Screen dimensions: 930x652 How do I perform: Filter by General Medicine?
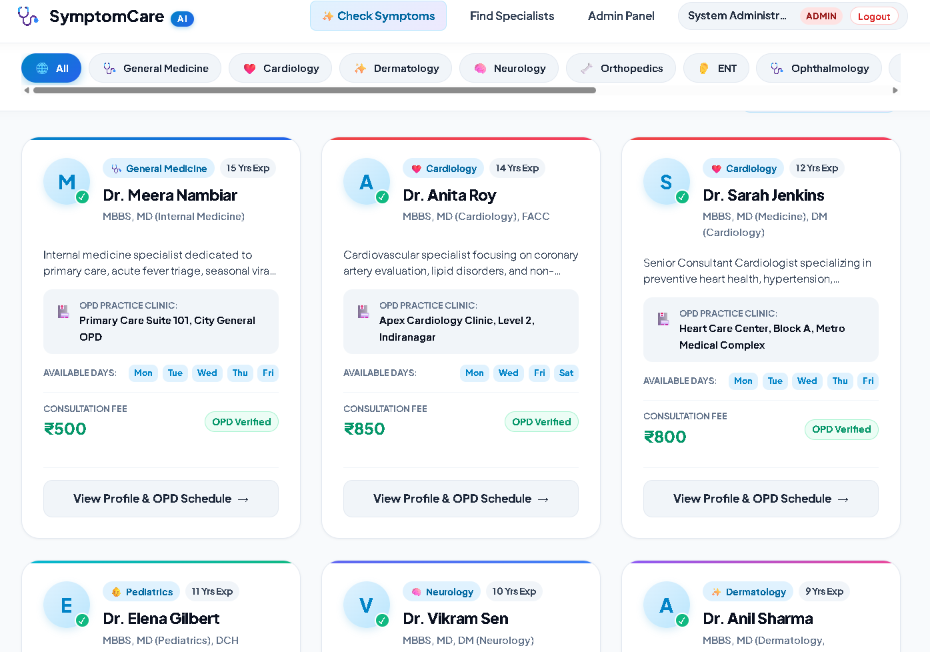pyautogui.click(x=155, y=68)
